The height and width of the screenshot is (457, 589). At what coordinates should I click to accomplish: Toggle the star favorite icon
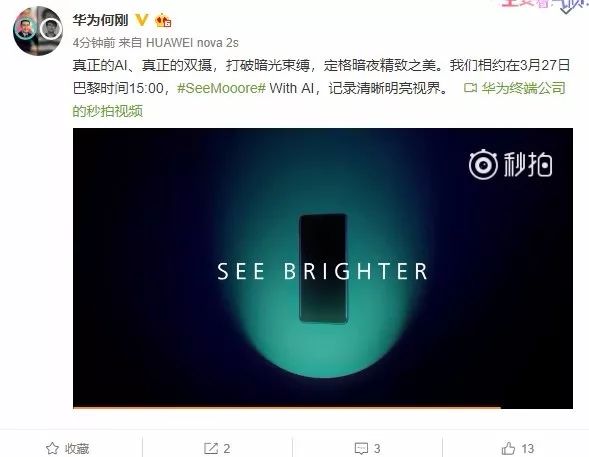pos(52,448)
